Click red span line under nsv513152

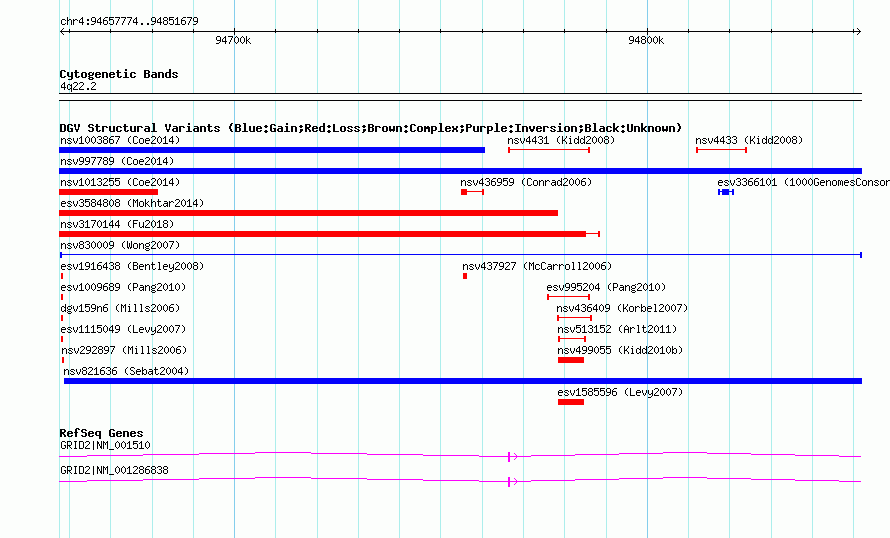572,339
